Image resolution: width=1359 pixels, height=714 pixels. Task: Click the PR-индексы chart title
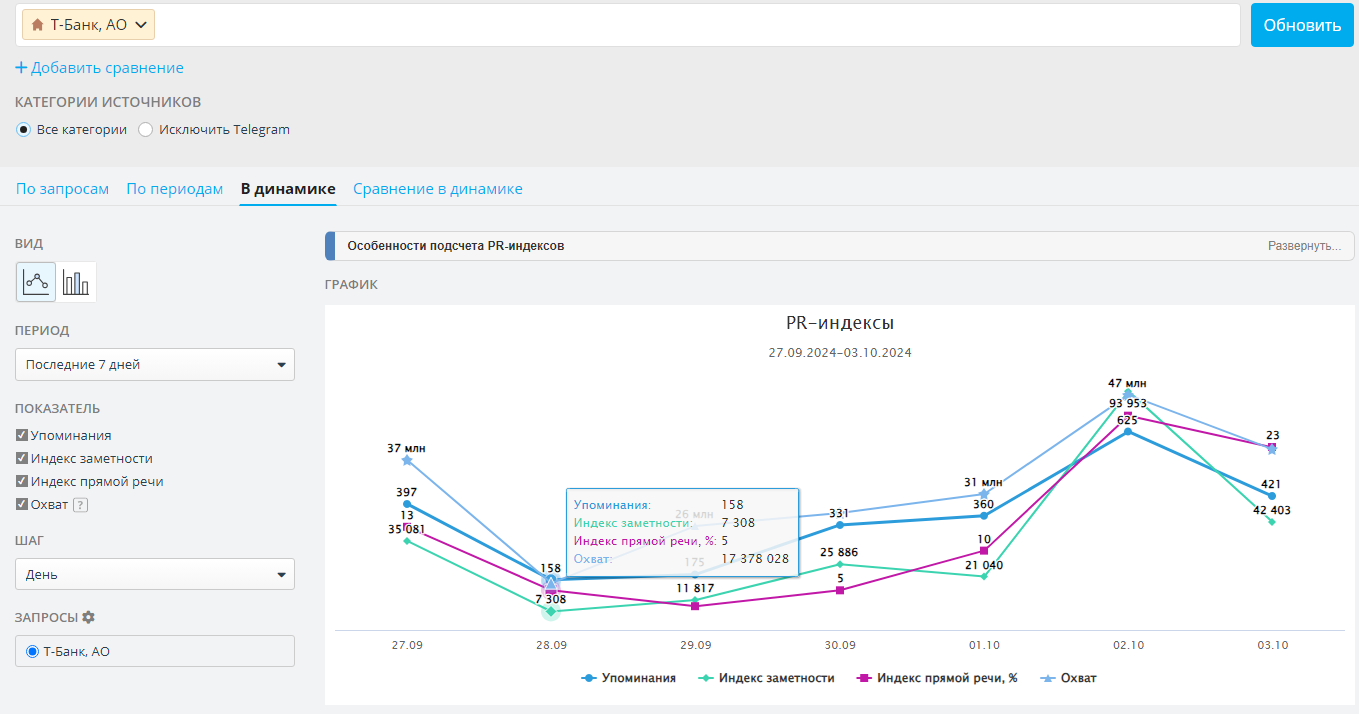tap(840, 323)
